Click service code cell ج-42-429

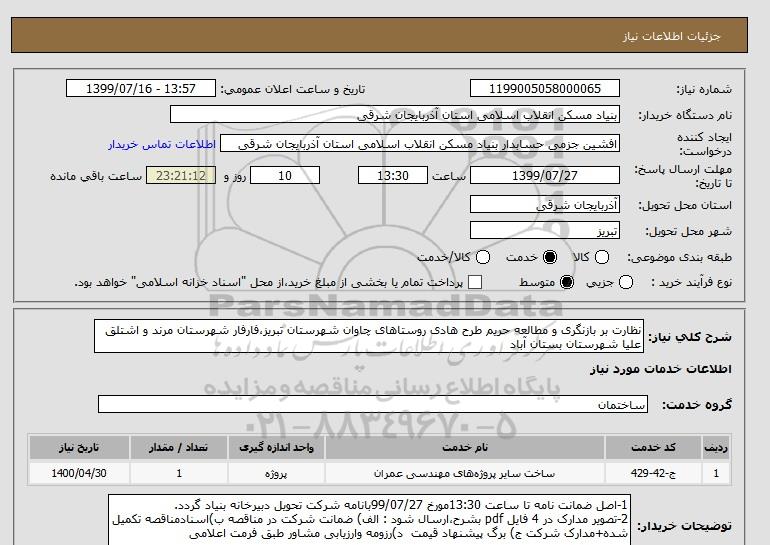653,473
